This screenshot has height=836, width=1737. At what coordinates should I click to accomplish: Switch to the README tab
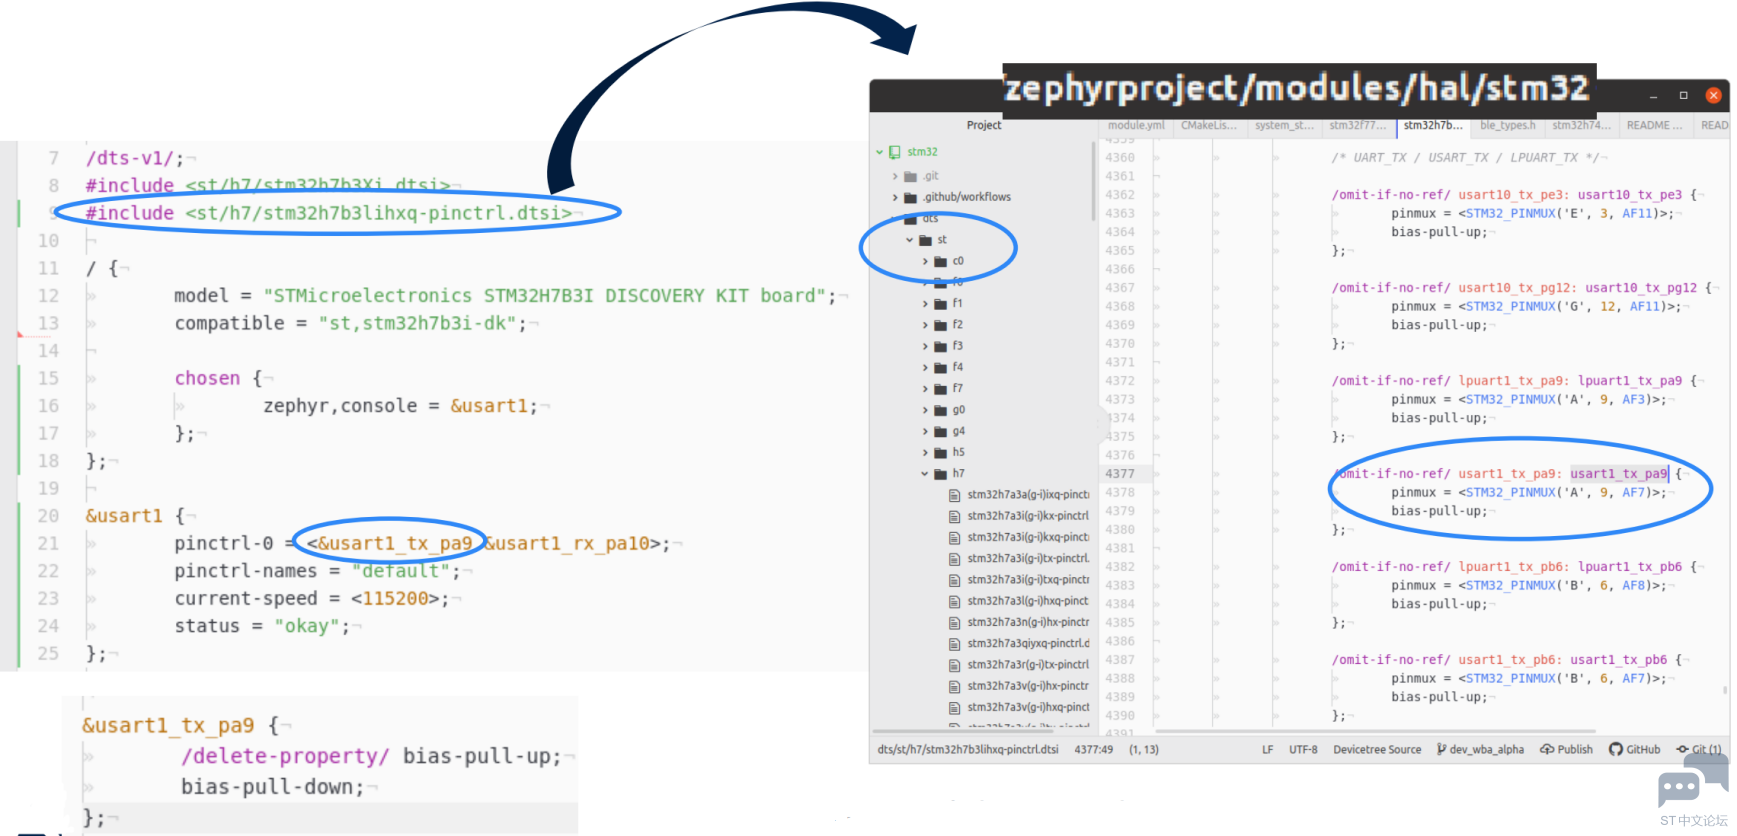(x=1655, y=125)
